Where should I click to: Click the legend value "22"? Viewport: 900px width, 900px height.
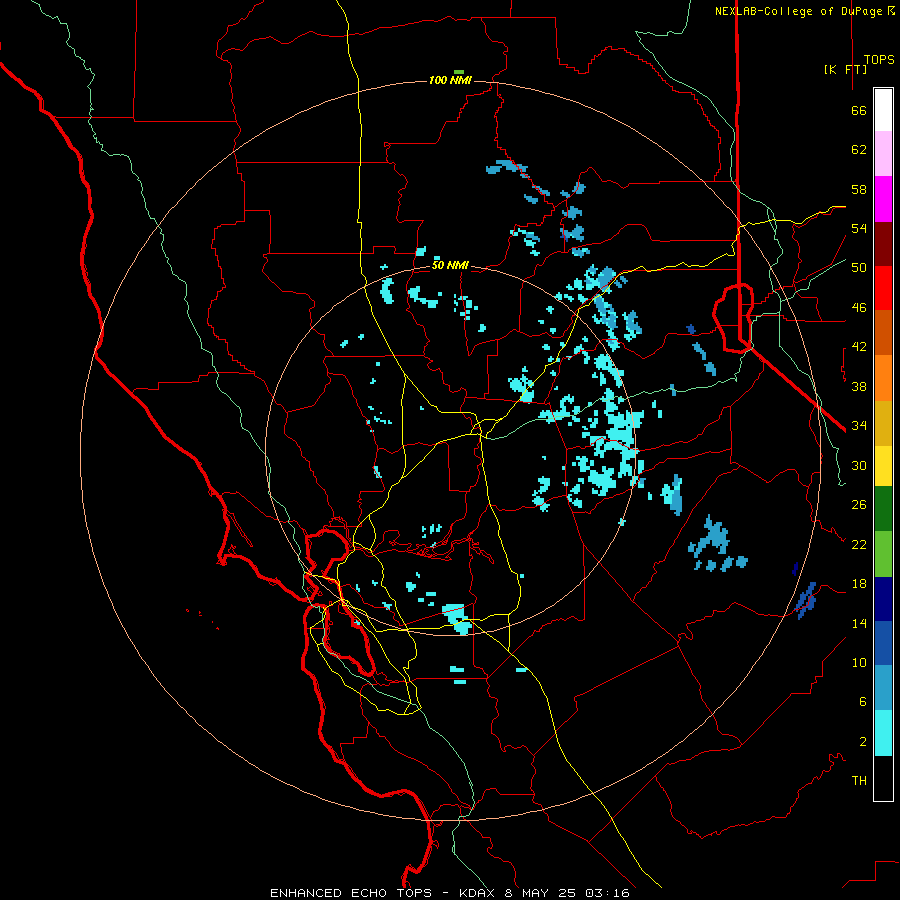(859, 544)
